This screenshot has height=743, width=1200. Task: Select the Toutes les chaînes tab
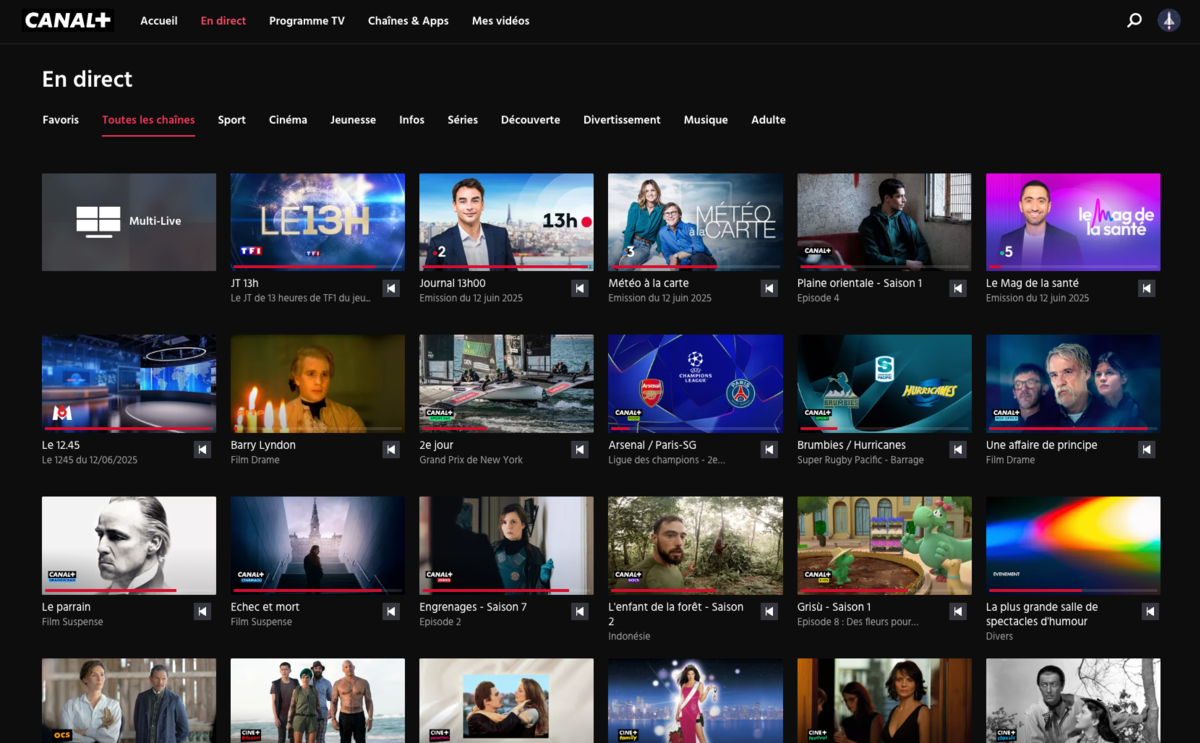[148, 120]
